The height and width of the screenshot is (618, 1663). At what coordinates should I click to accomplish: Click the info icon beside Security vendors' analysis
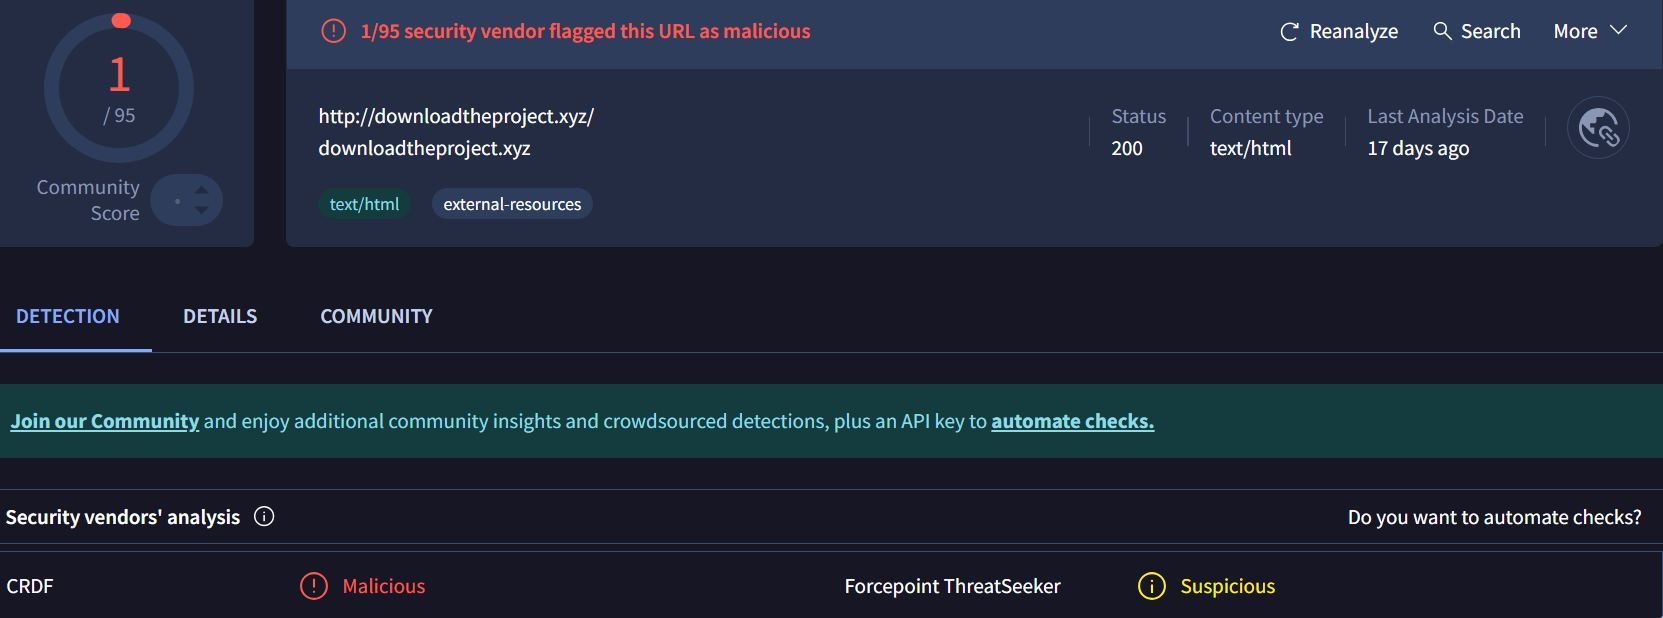264,516
